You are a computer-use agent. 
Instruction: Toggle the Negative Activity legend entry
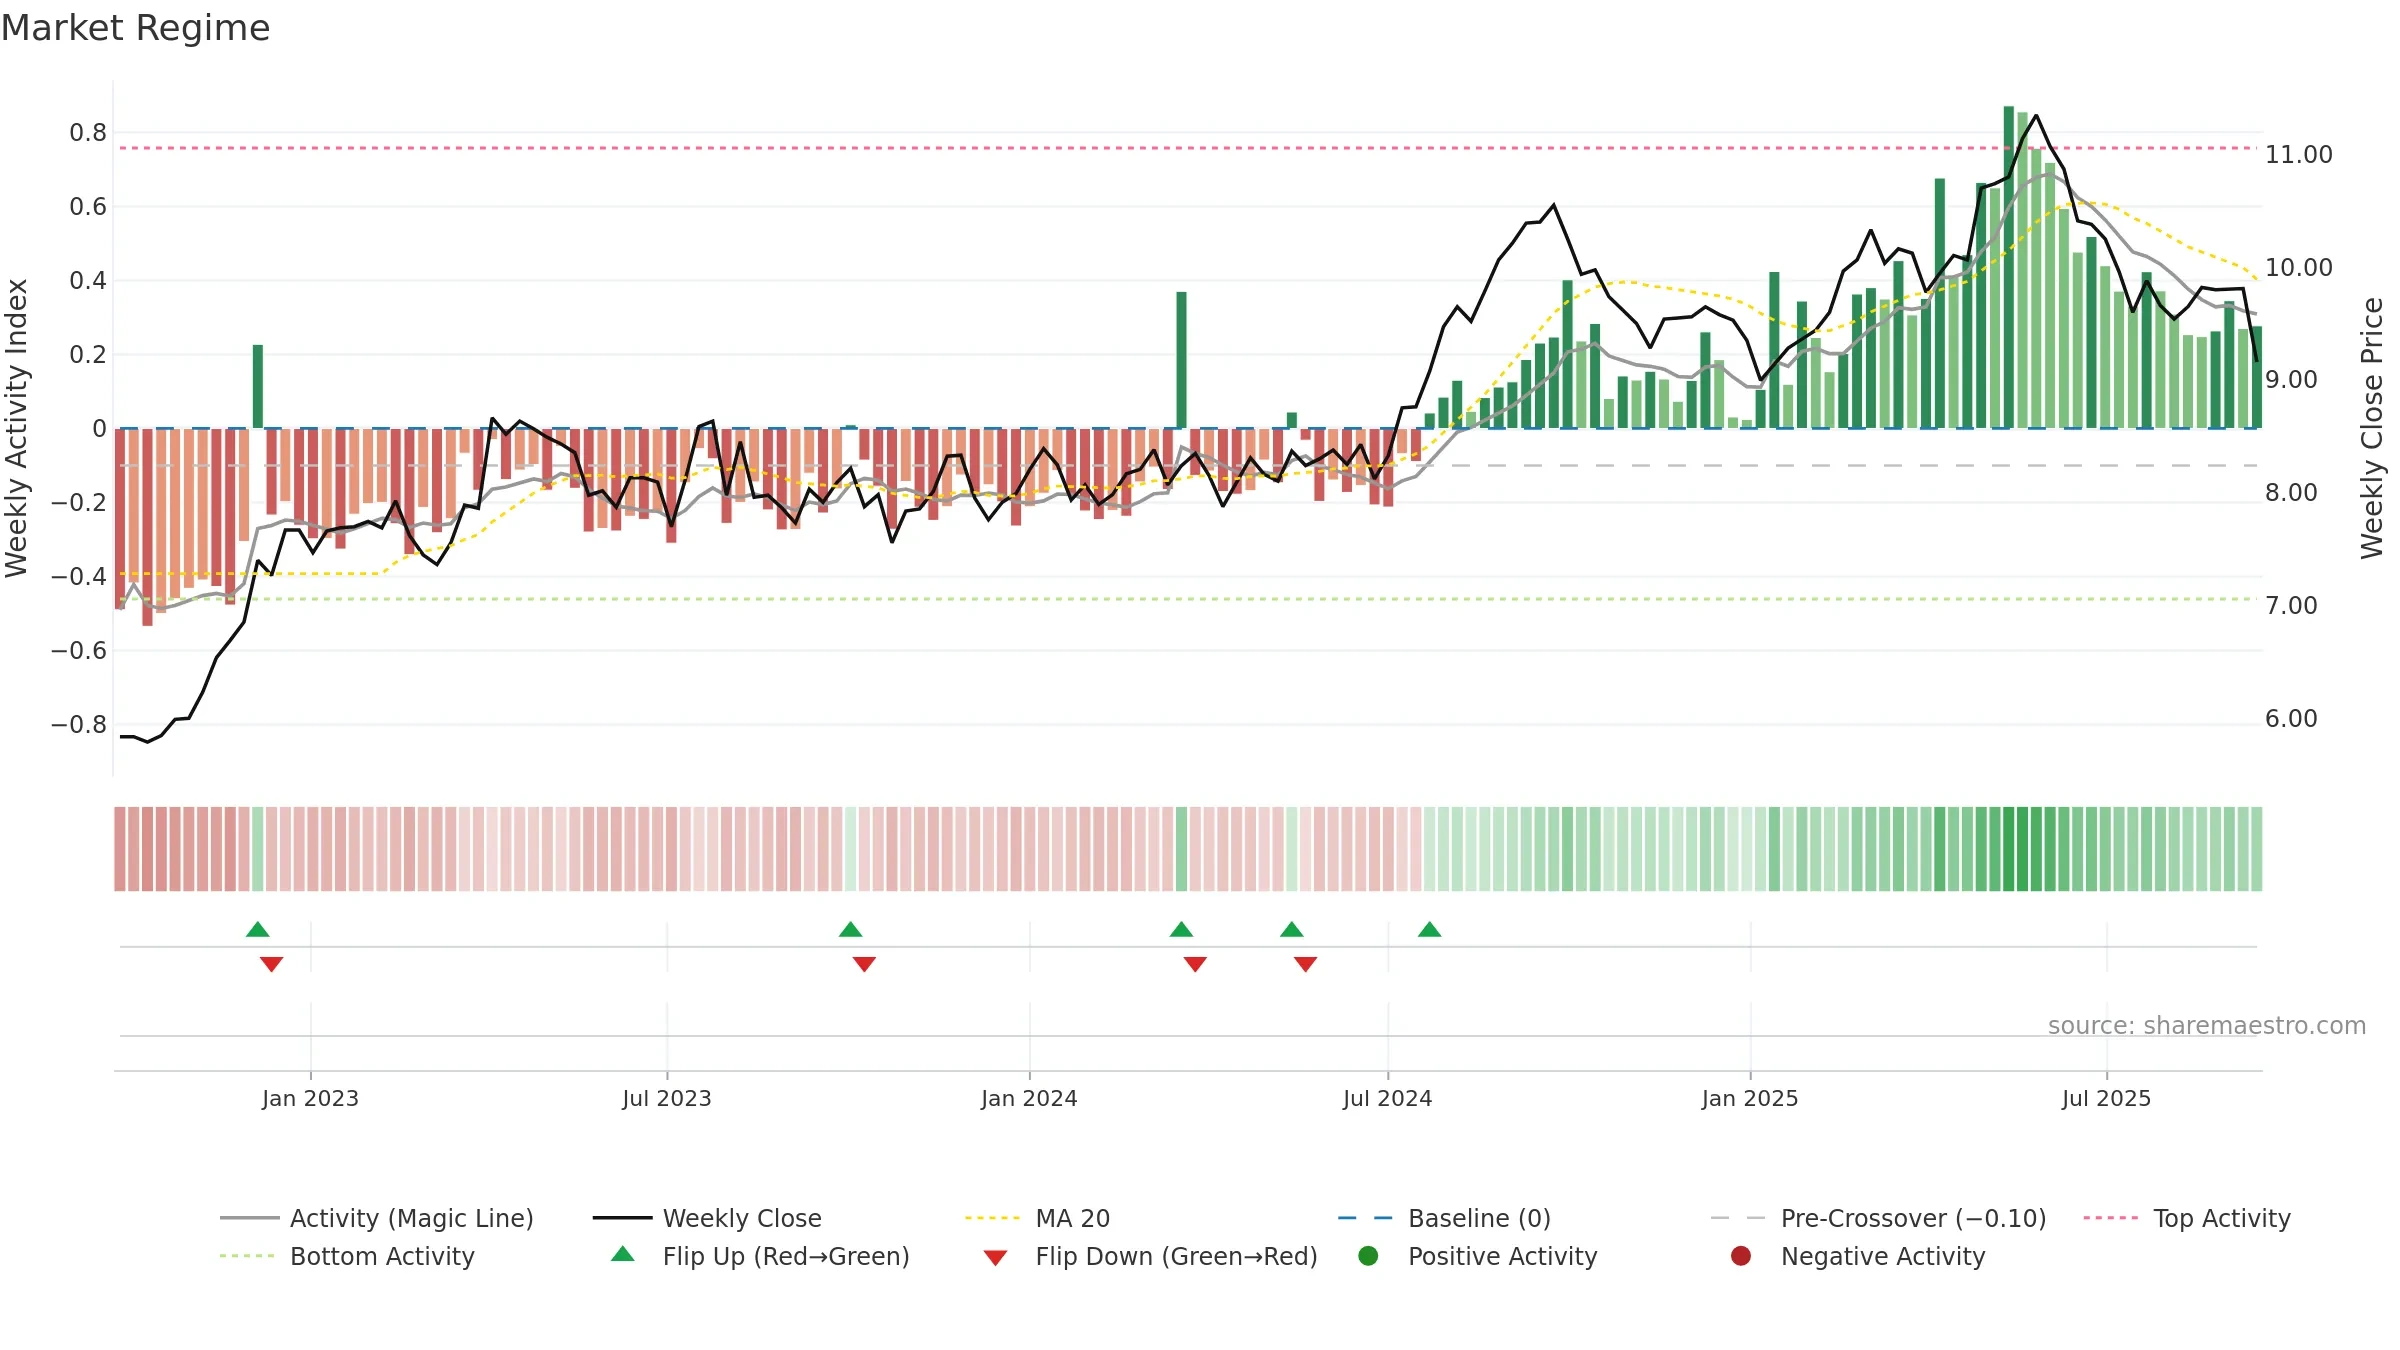(x=1857, y=1256)
